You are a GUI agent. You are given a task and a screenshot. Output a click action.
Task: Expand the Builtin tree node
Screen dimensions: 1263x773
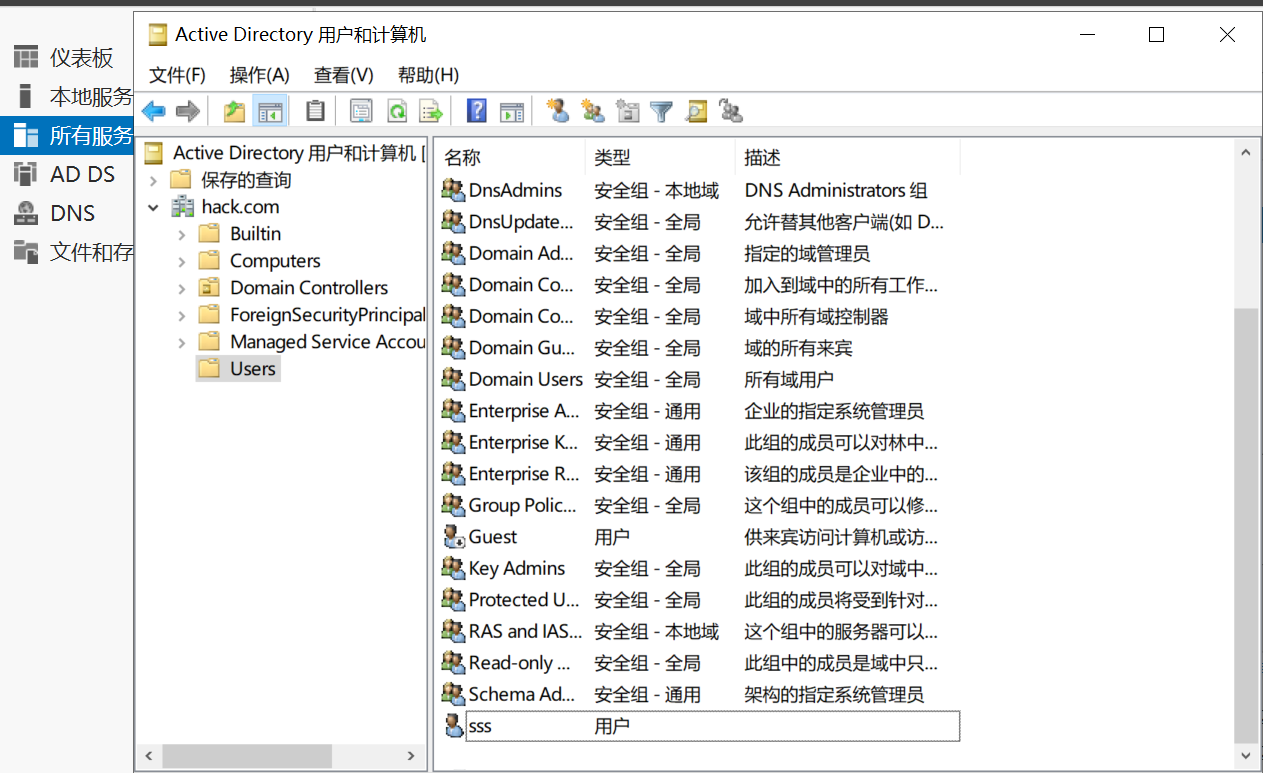click(182, 234)
